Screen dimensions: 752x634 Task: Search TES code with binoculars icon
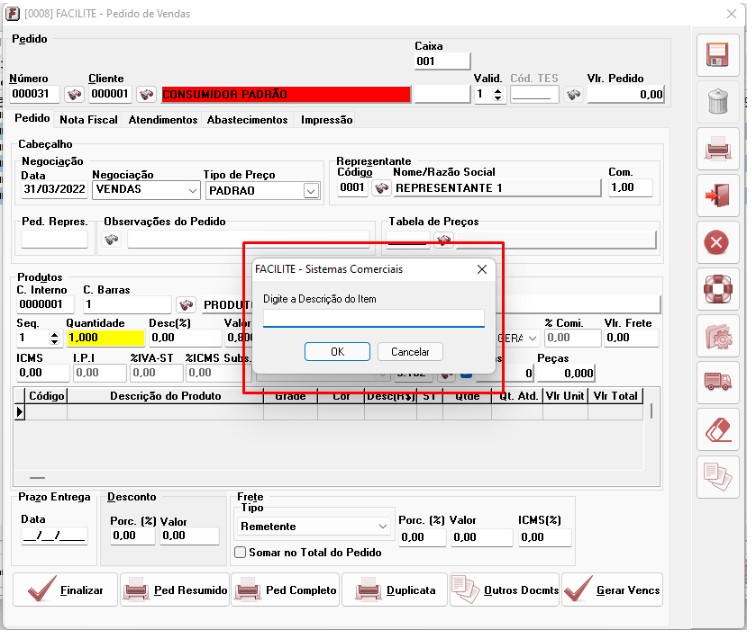pos(573,94)
